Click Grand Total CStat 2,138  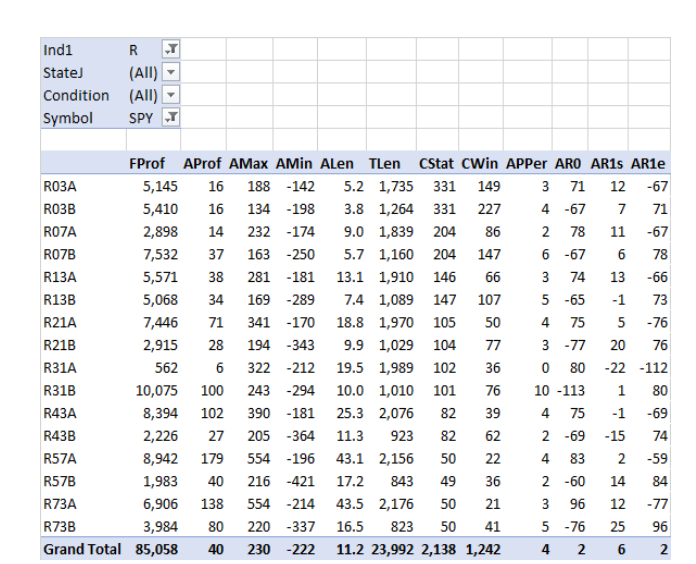tap(438, 549)
